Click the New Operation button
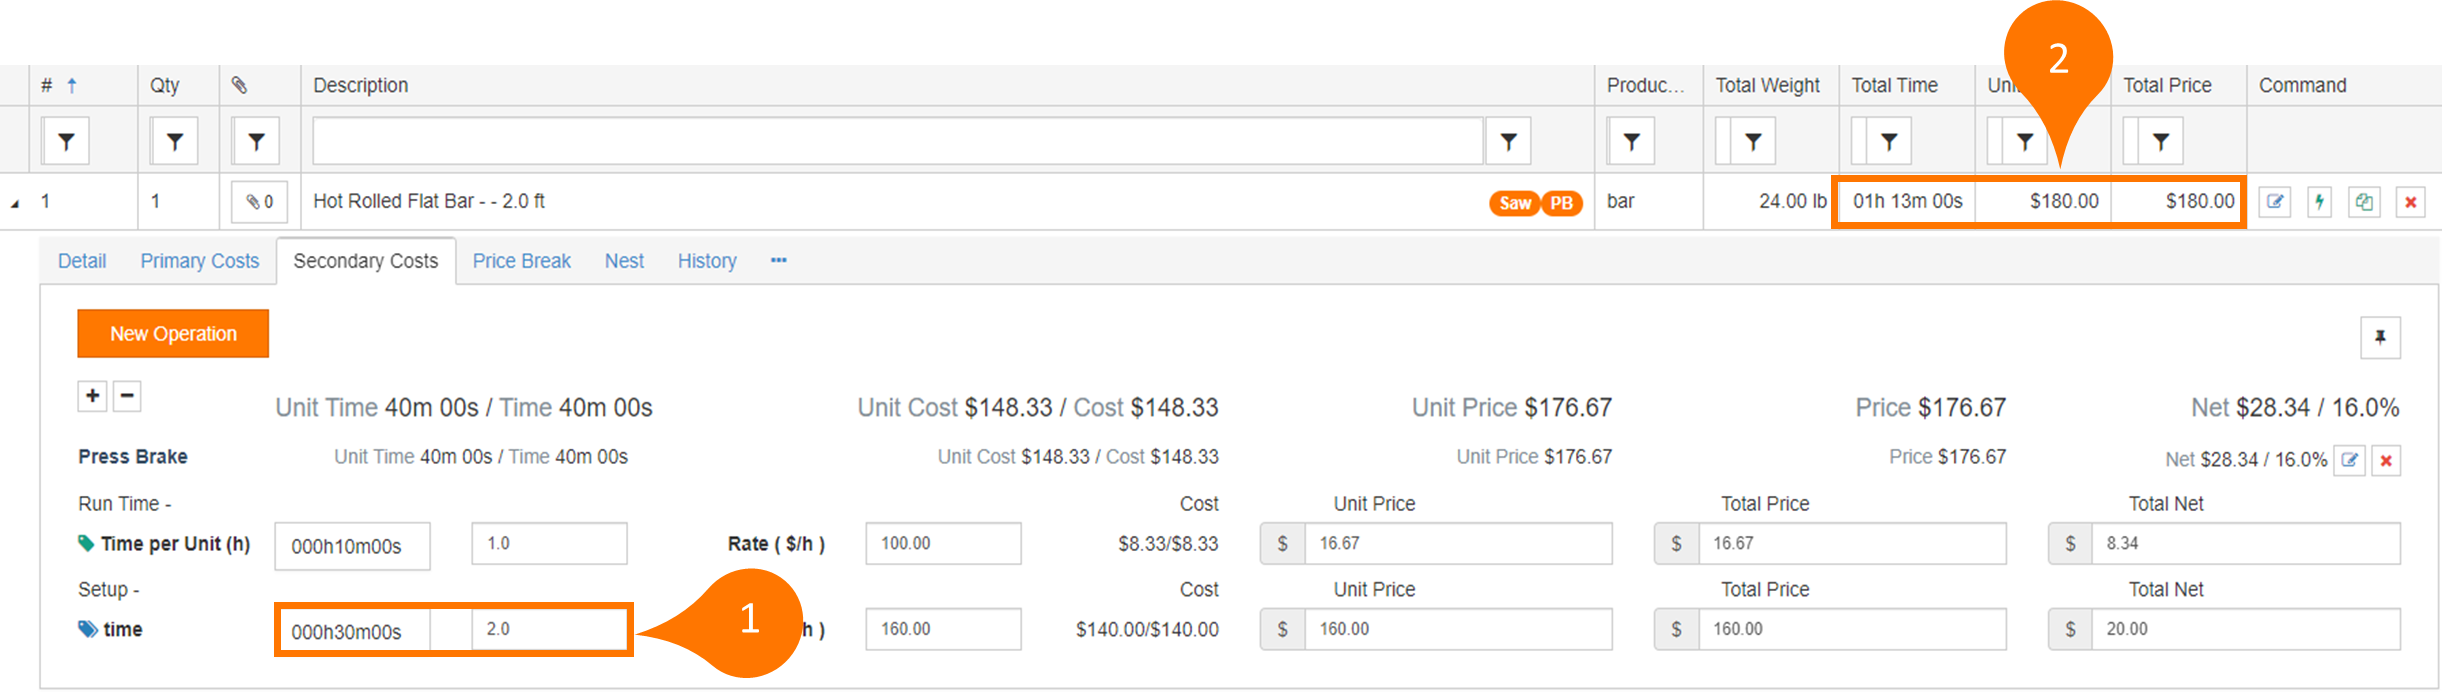 173,333
